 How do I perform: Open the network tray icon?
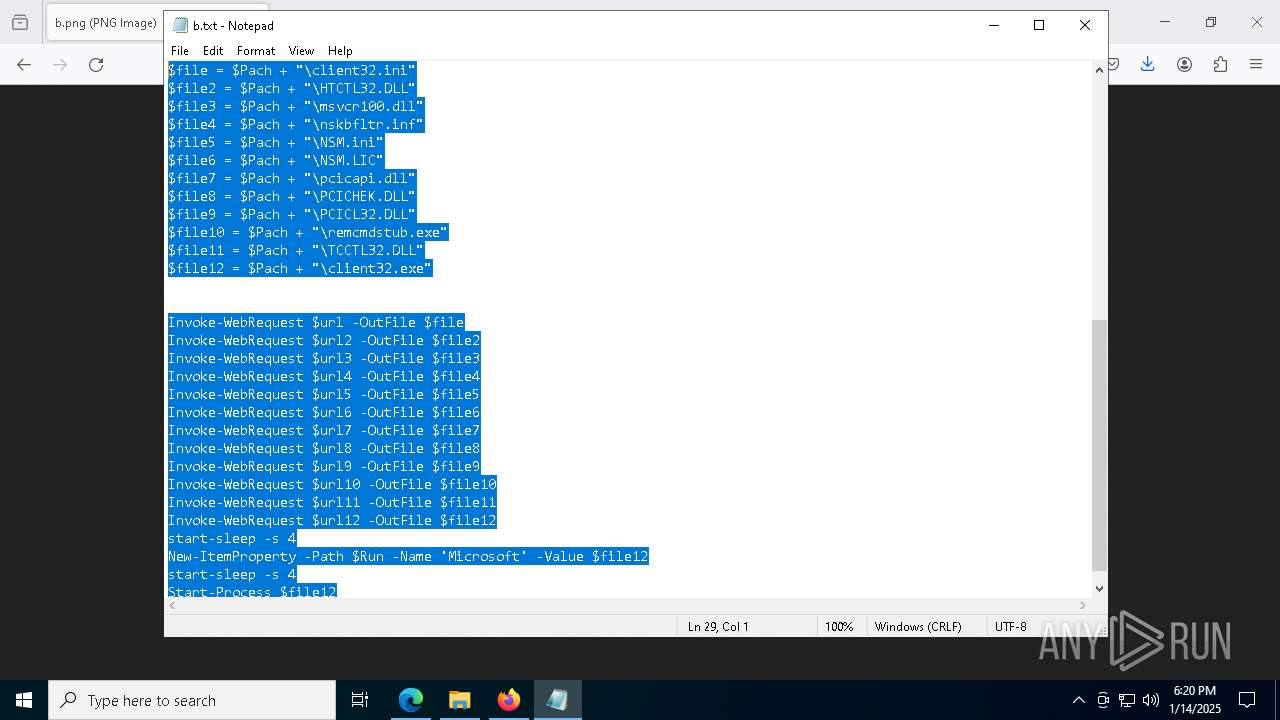pos(1127,700)
